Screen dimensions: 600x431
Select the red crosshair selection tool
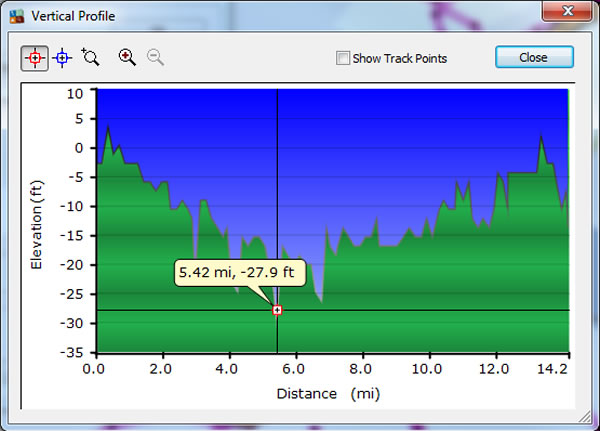[34, 58]
